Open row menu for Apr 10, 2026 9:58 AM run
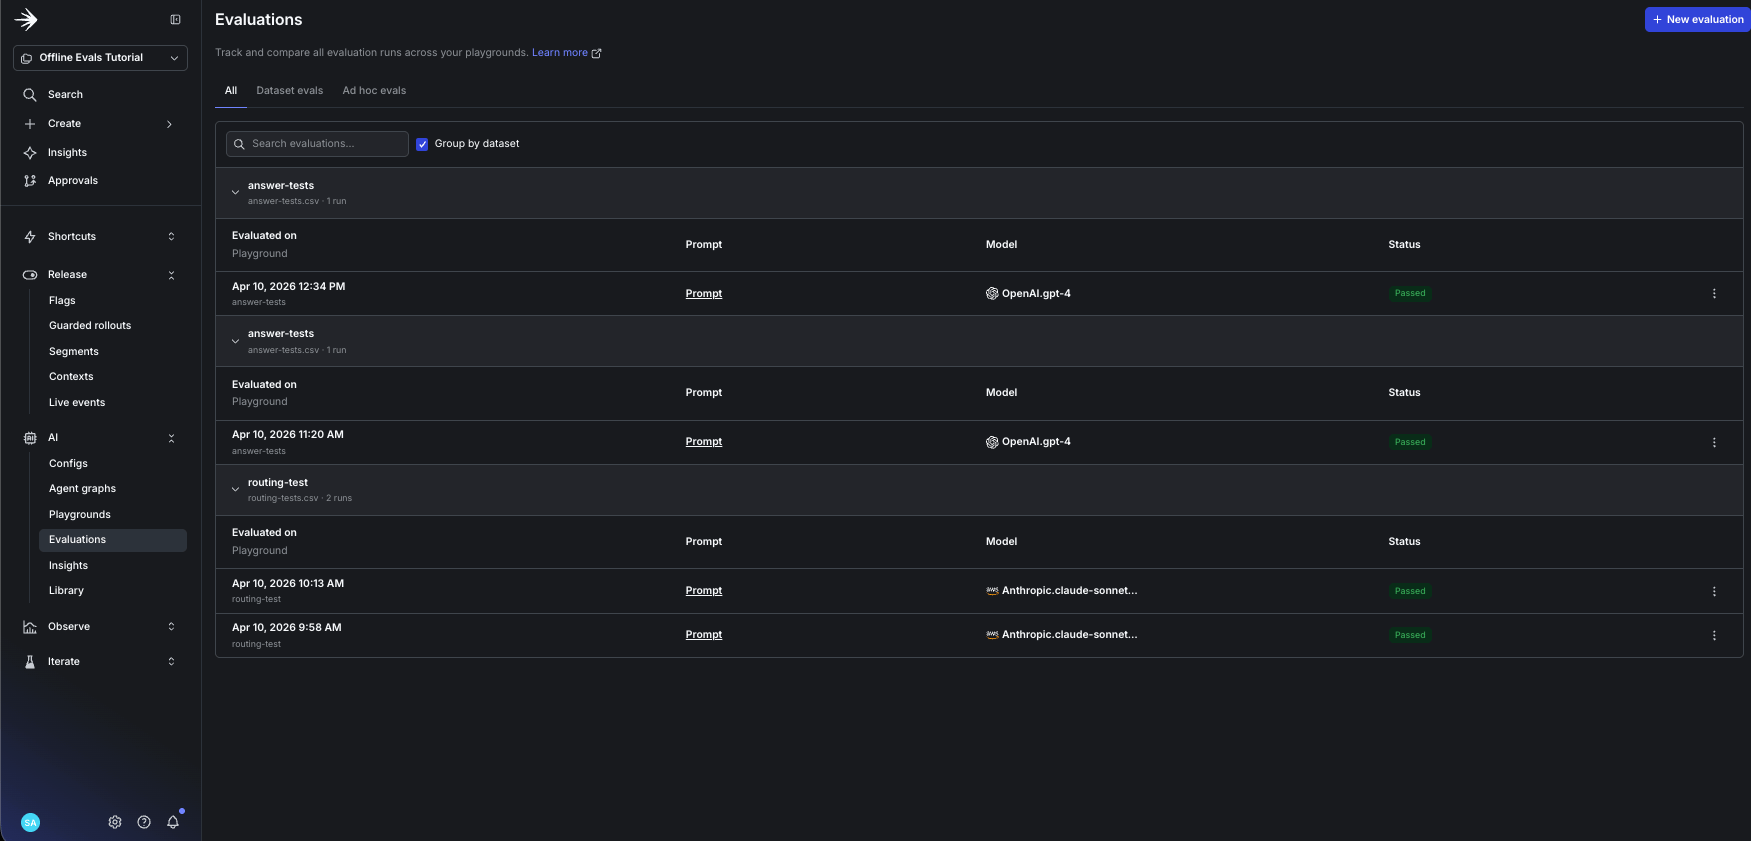Screen dimensions: 1751x841 pyautogui.click(x=1714, y=635)
